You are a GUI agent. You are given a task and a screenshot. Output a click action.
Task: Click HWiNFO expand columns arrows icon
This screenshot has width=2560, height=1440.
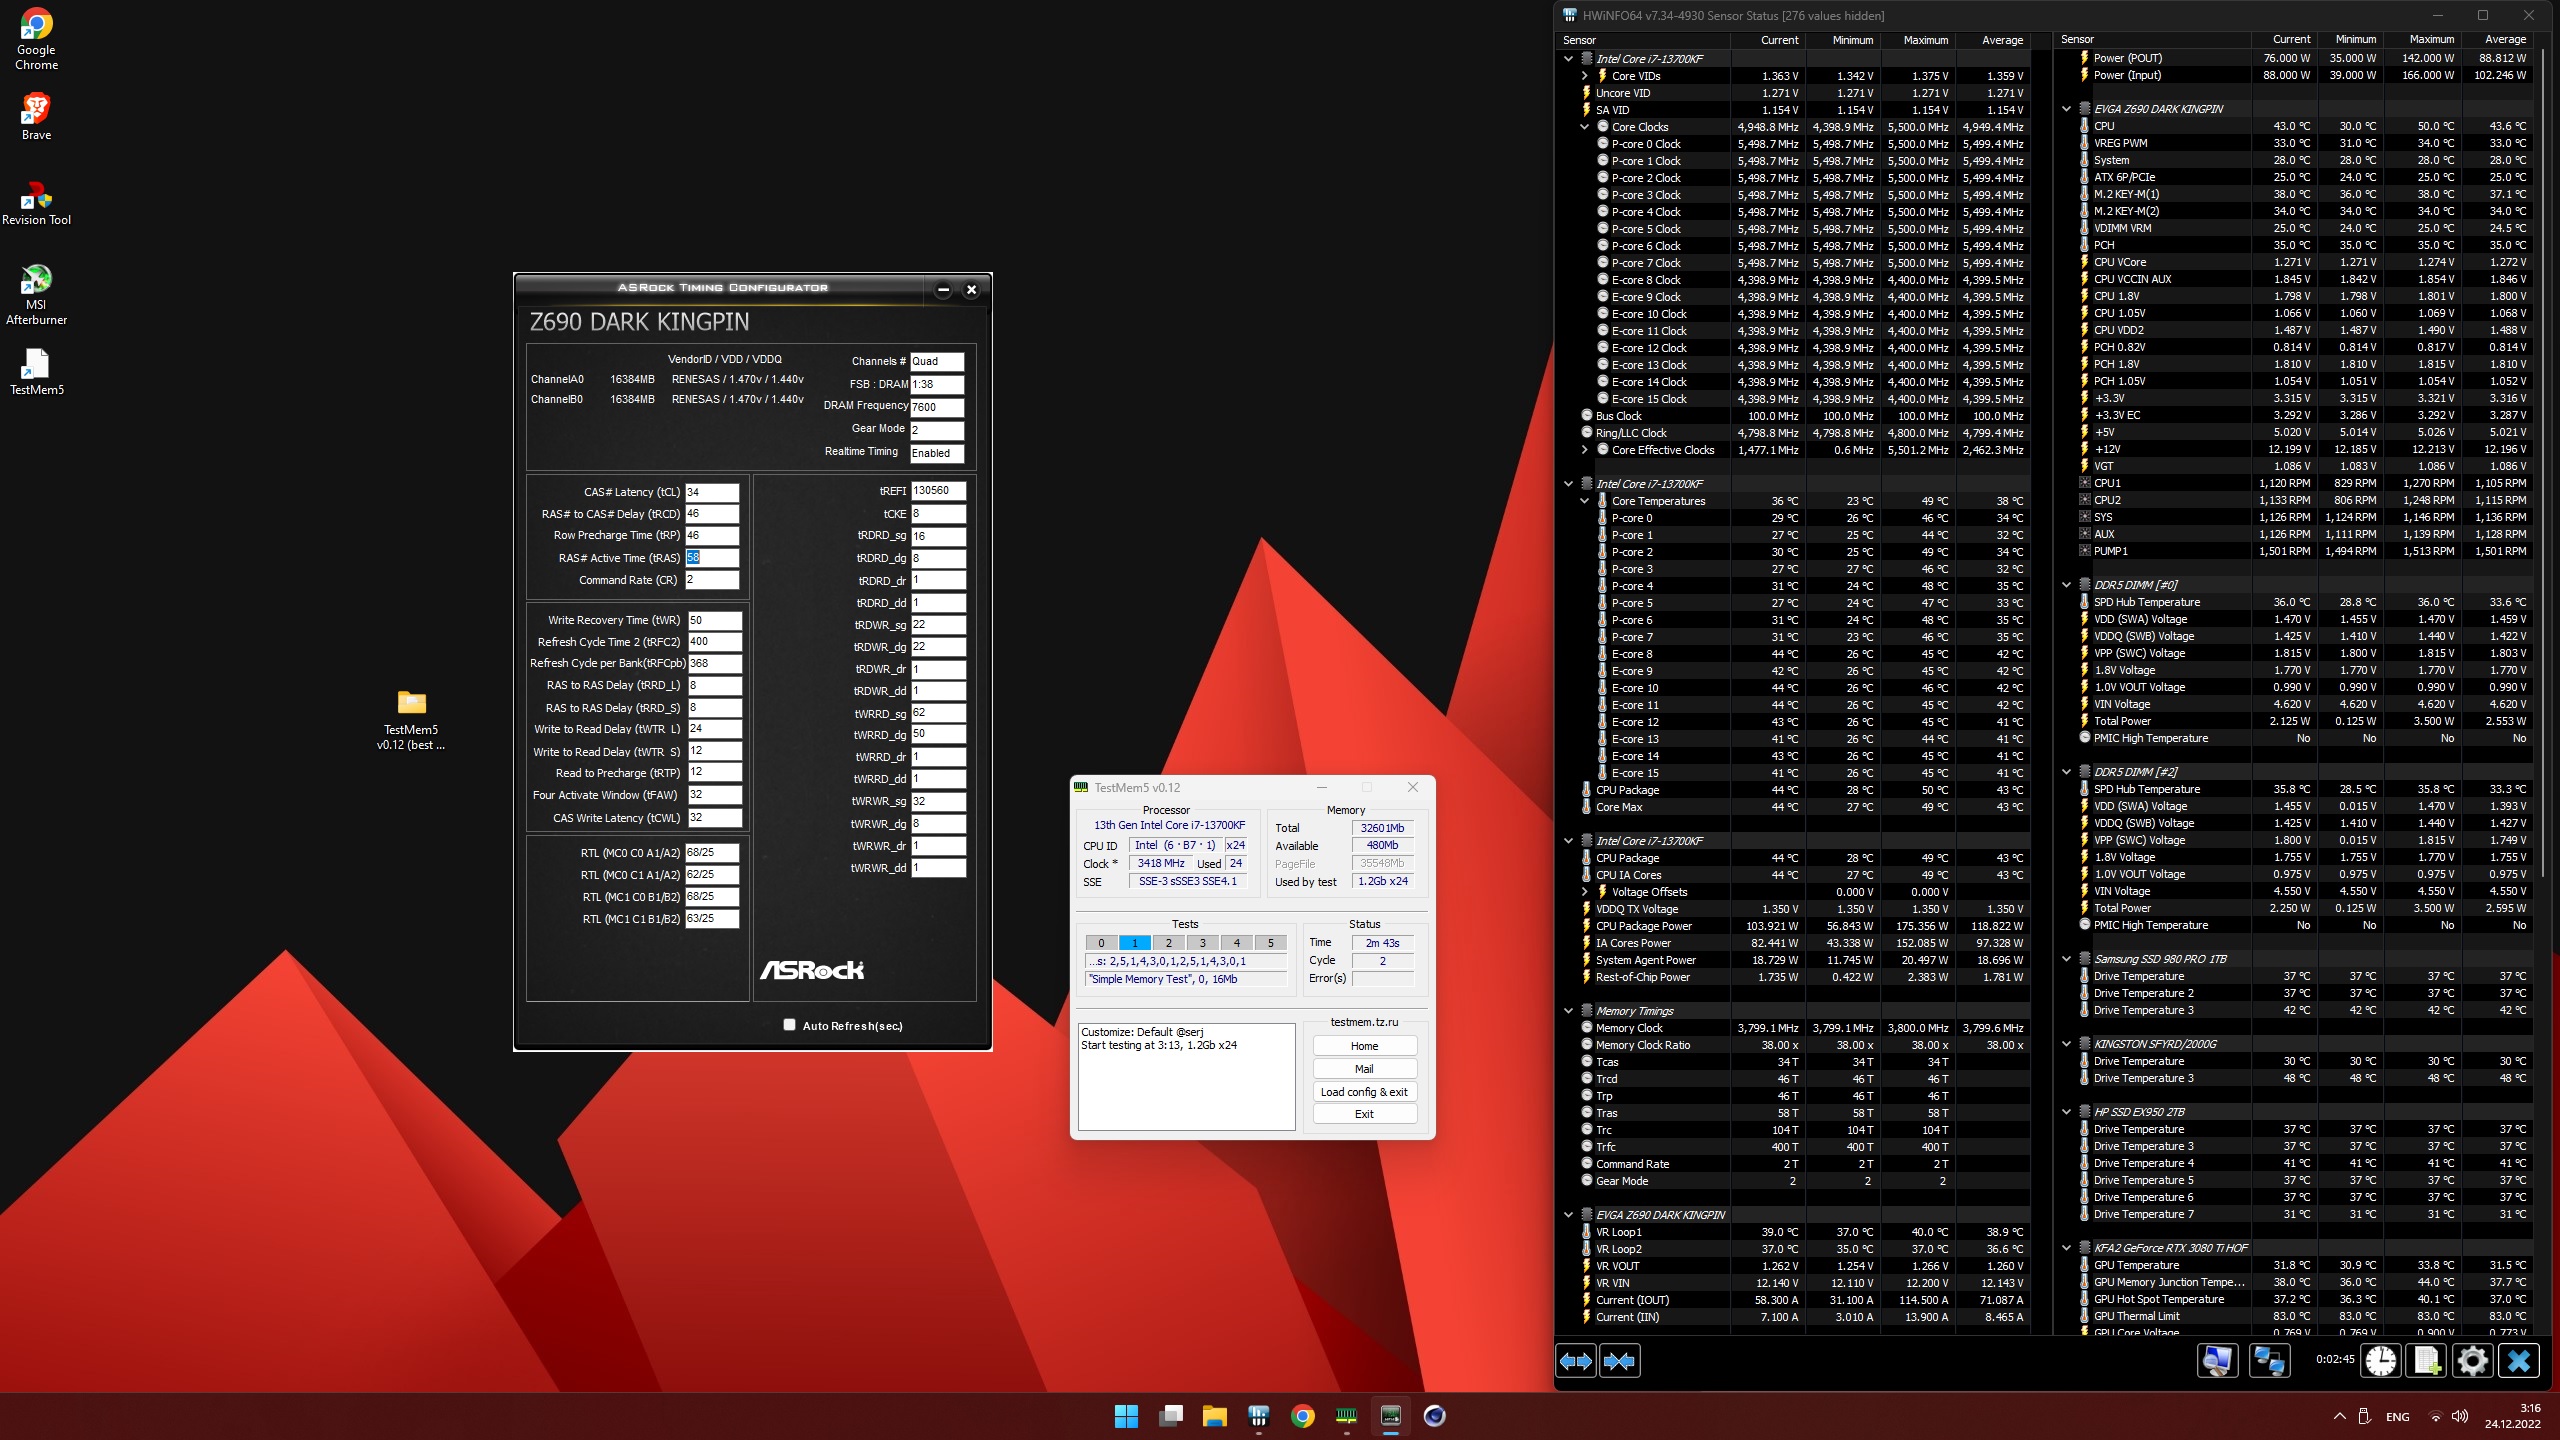tap(1576, 1361)
